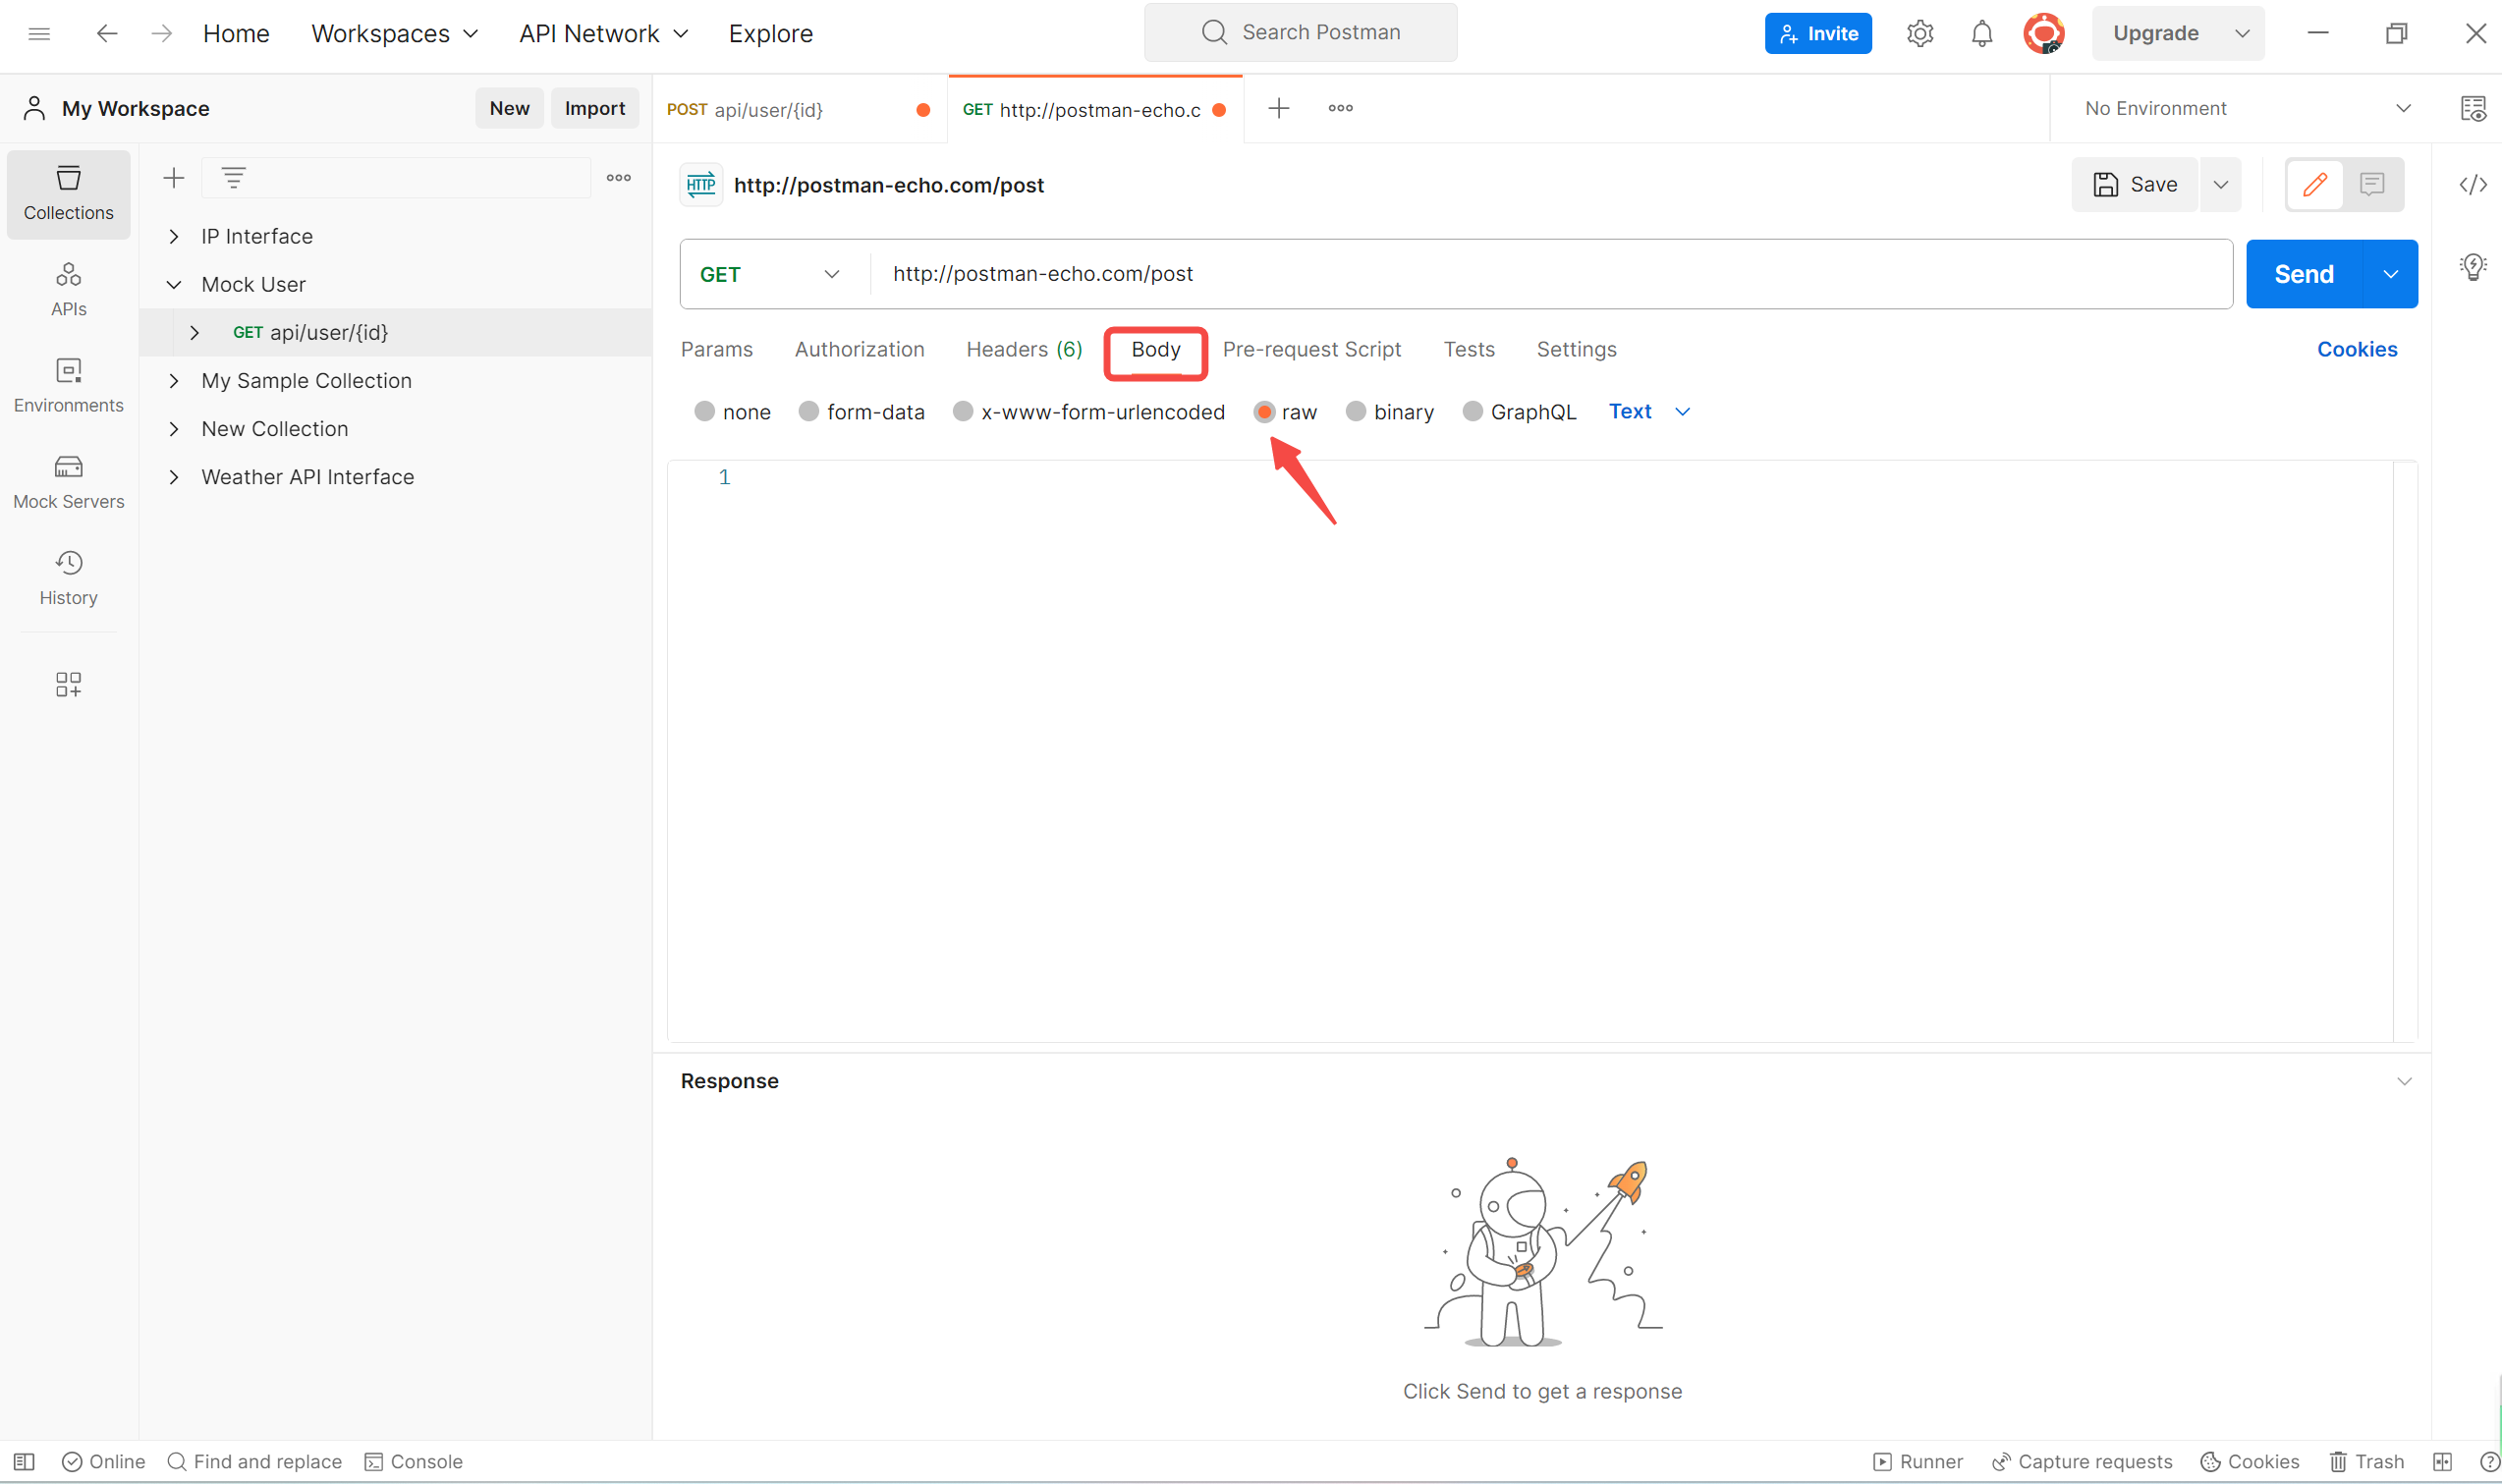Open the Environments sidebar panel

[x=68, y=385]
